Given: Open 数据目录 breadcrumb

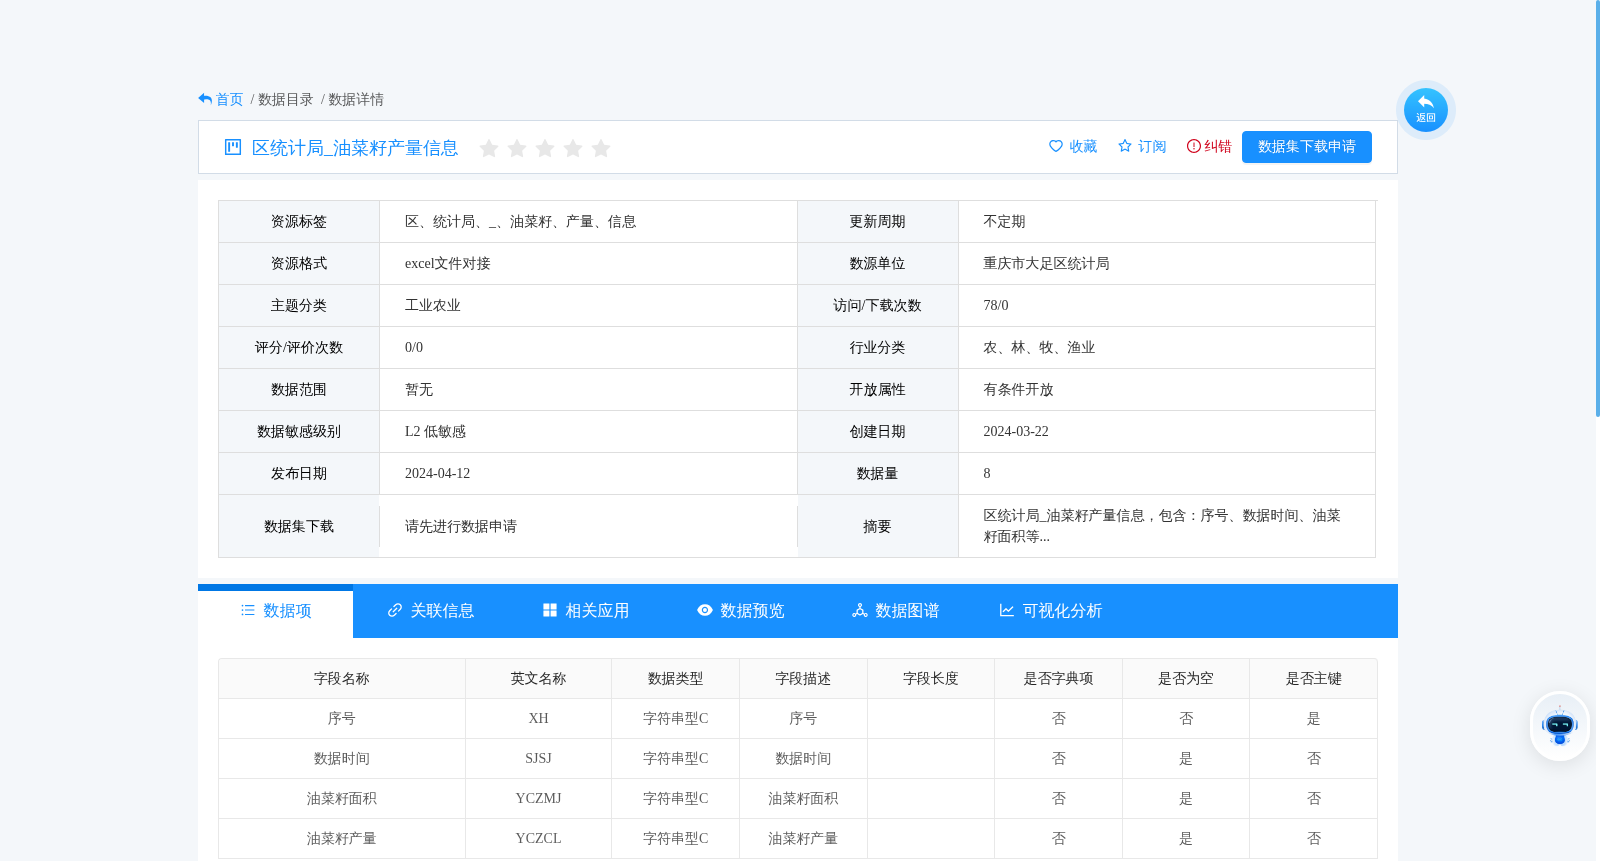Looking at the screenshot, I should [285, 99].
